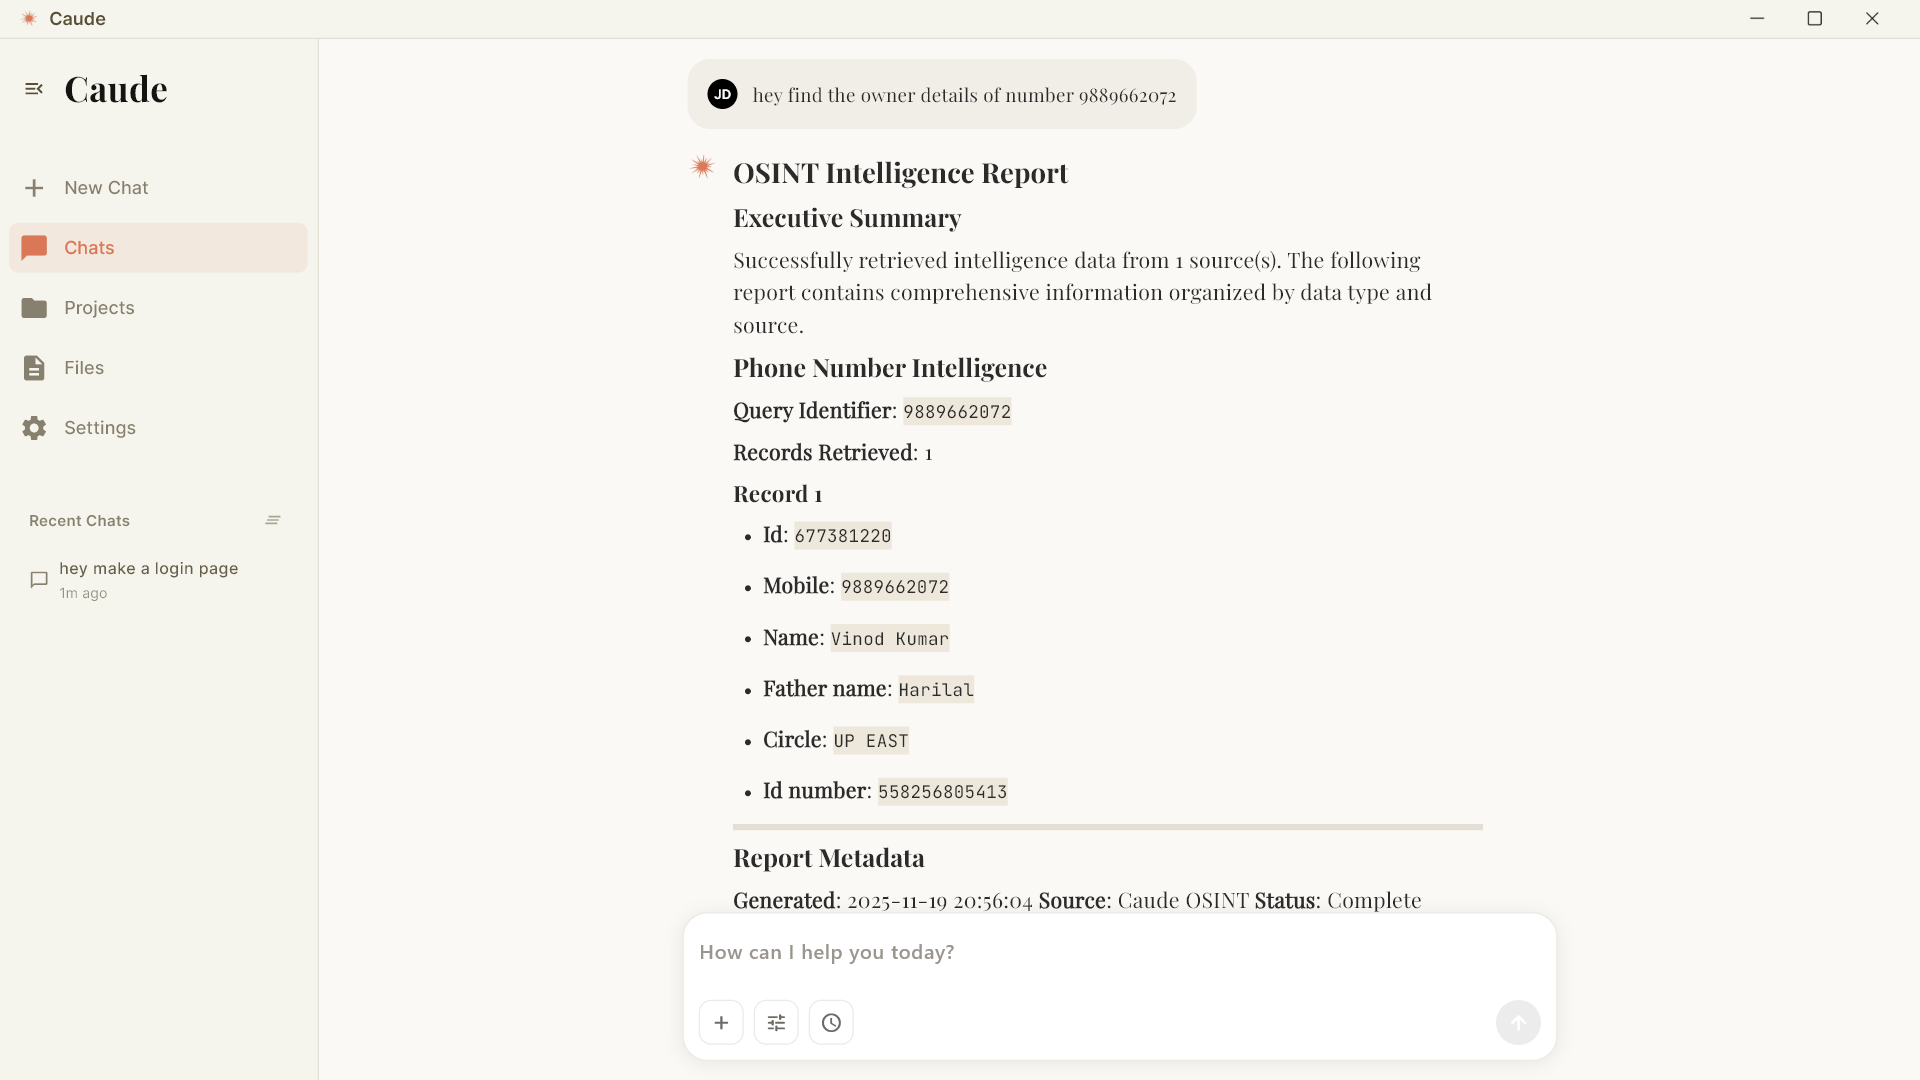
Task: Click the Caude sidebar logo text
Action: point(116,89)
